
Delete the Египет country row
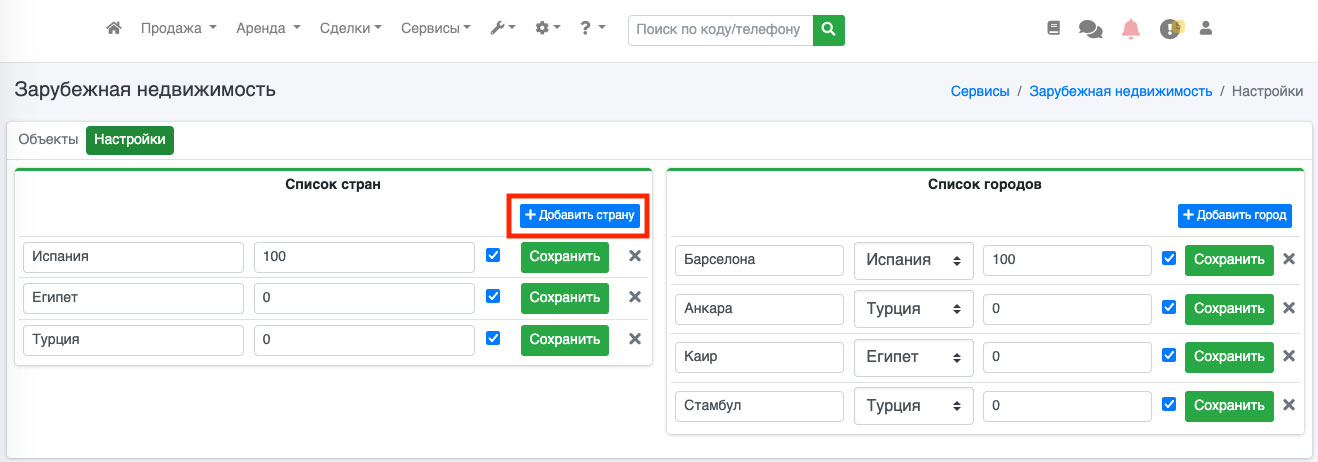(634, 297)
